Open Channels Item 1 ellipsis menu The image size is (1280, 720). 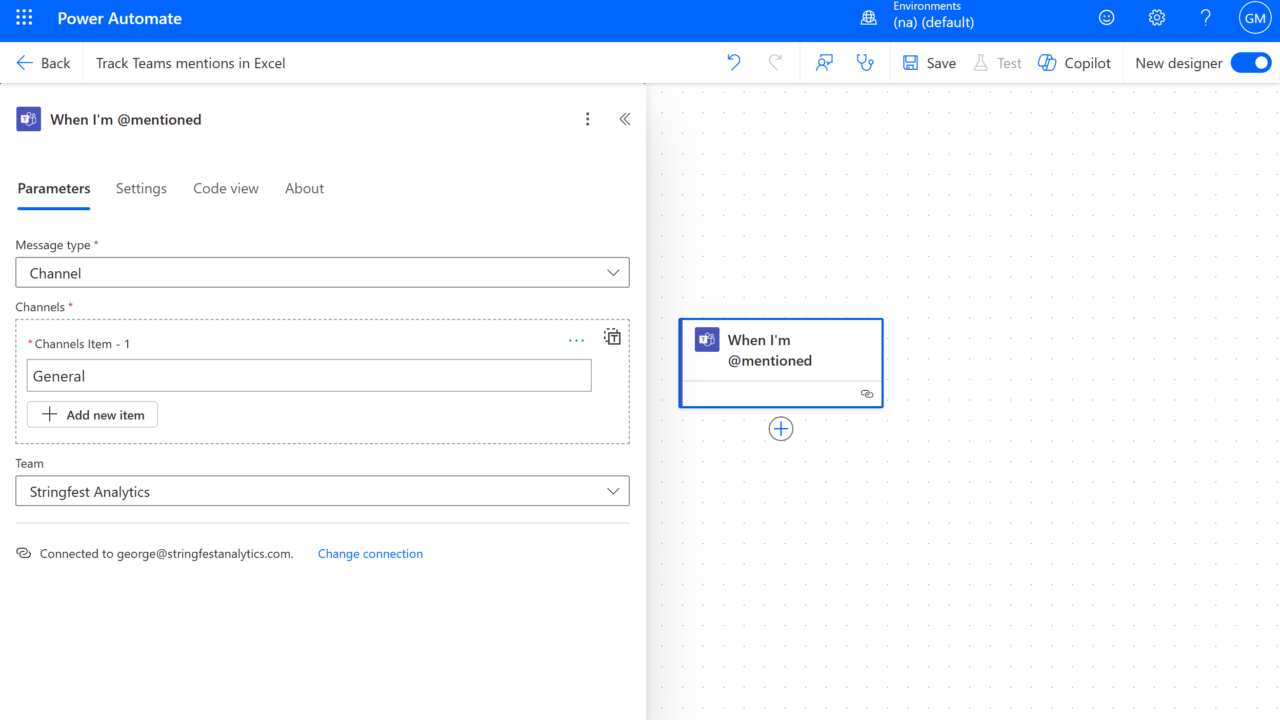[576, 341]
